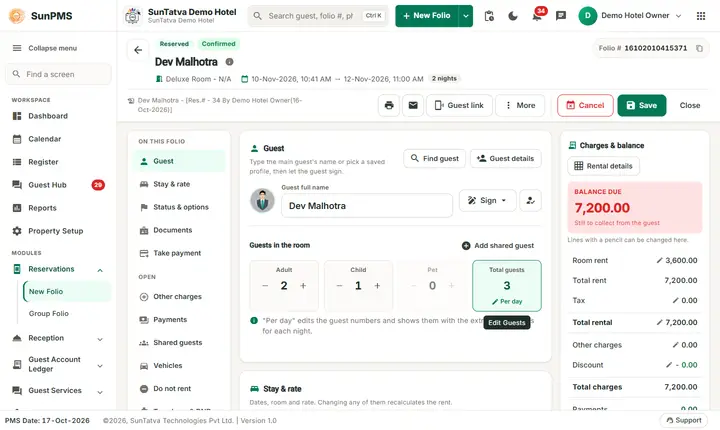
Task: Open the New Folio dropdown arrow
Action: click(466, 16)
